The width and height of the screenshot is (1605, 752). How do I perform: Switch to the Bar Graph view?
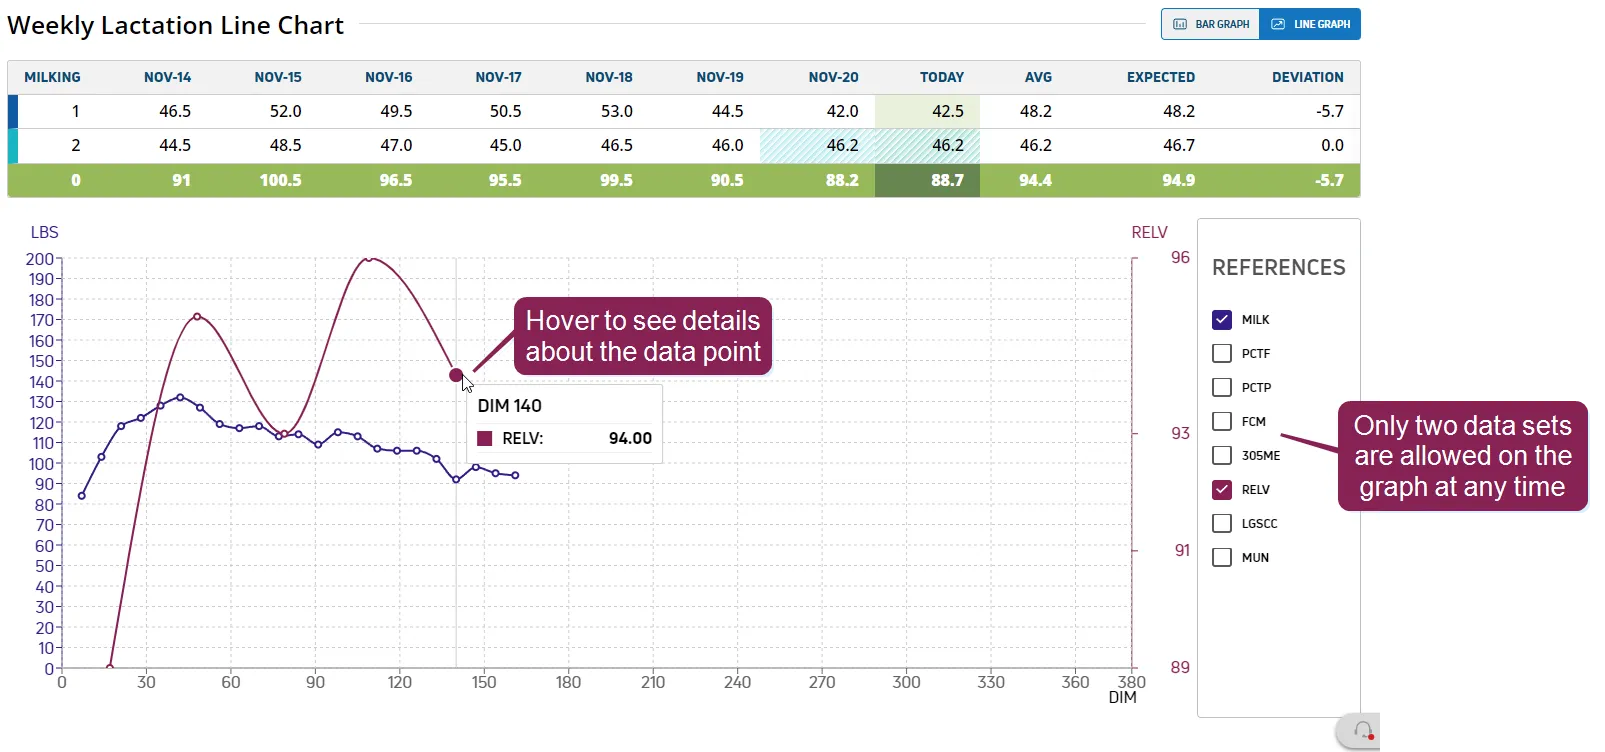[1210, 24]
